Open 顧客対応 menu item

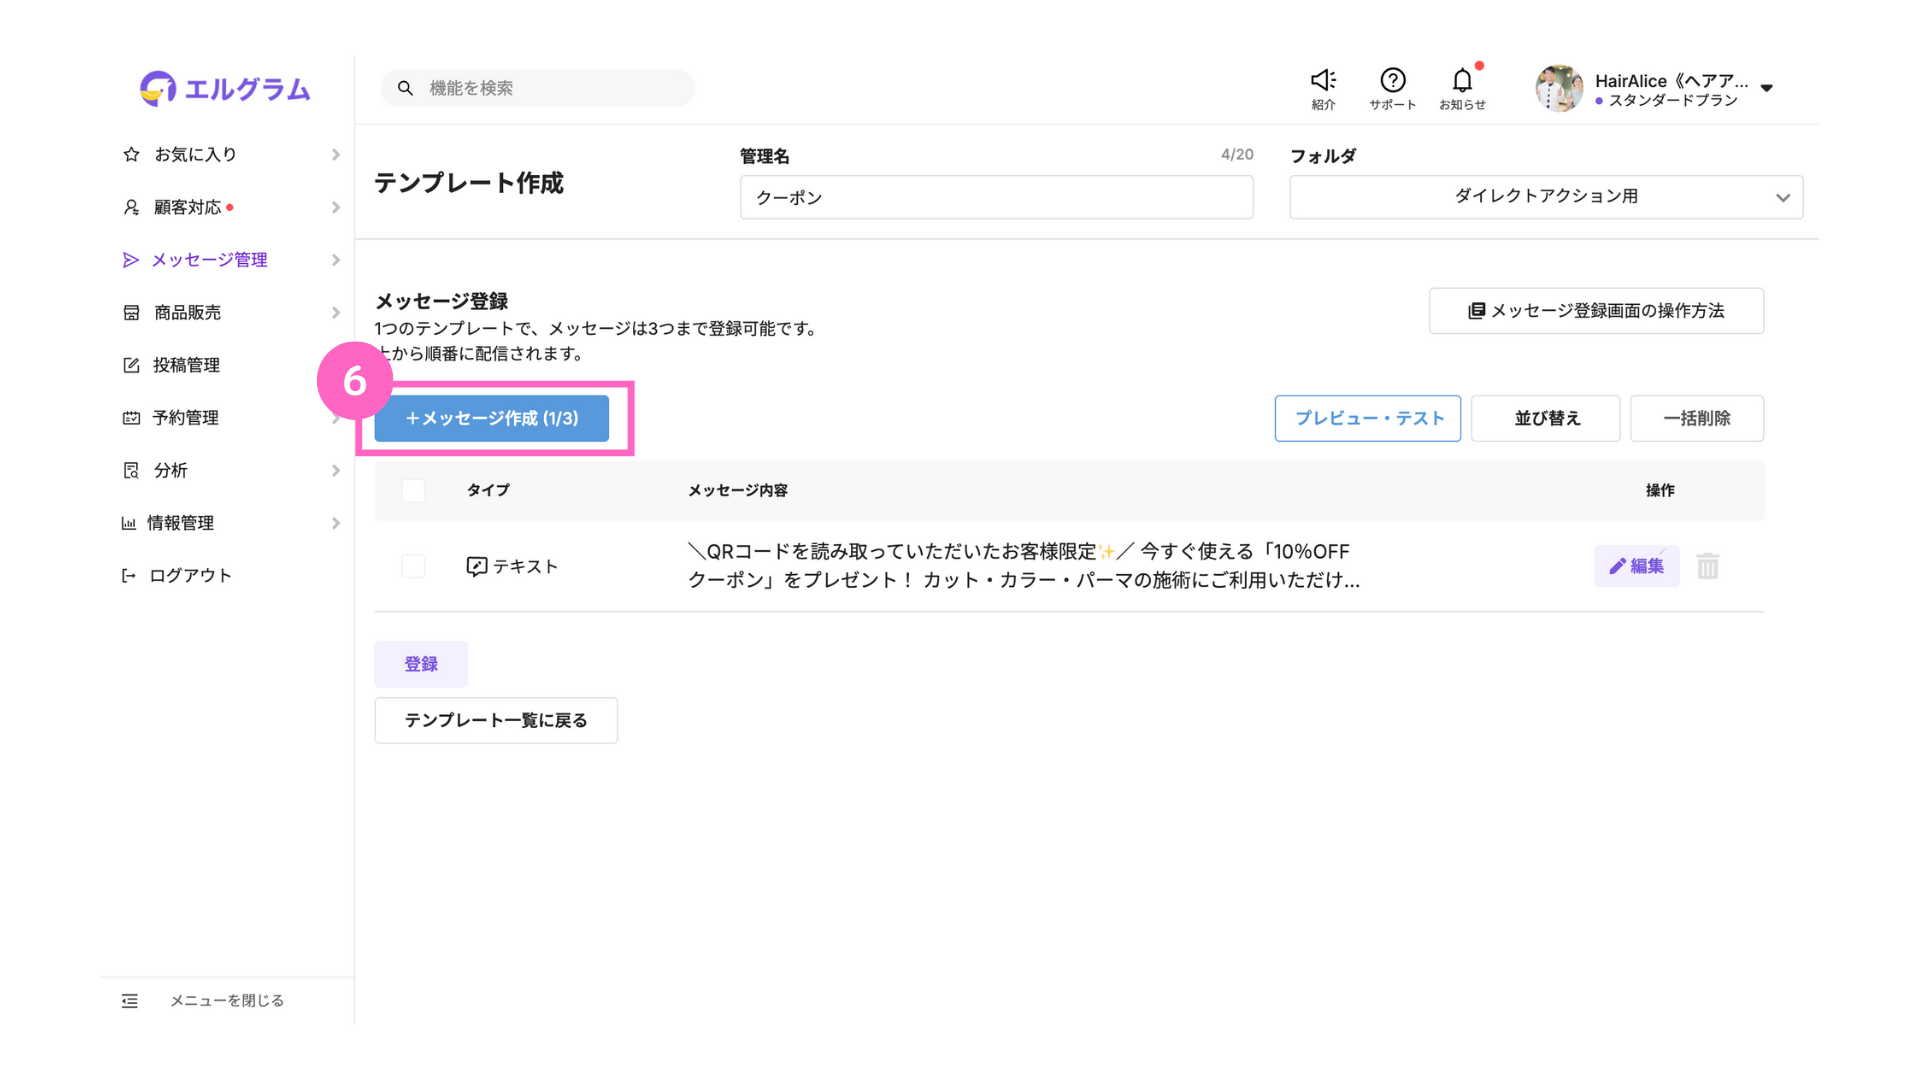click(187, 207)
